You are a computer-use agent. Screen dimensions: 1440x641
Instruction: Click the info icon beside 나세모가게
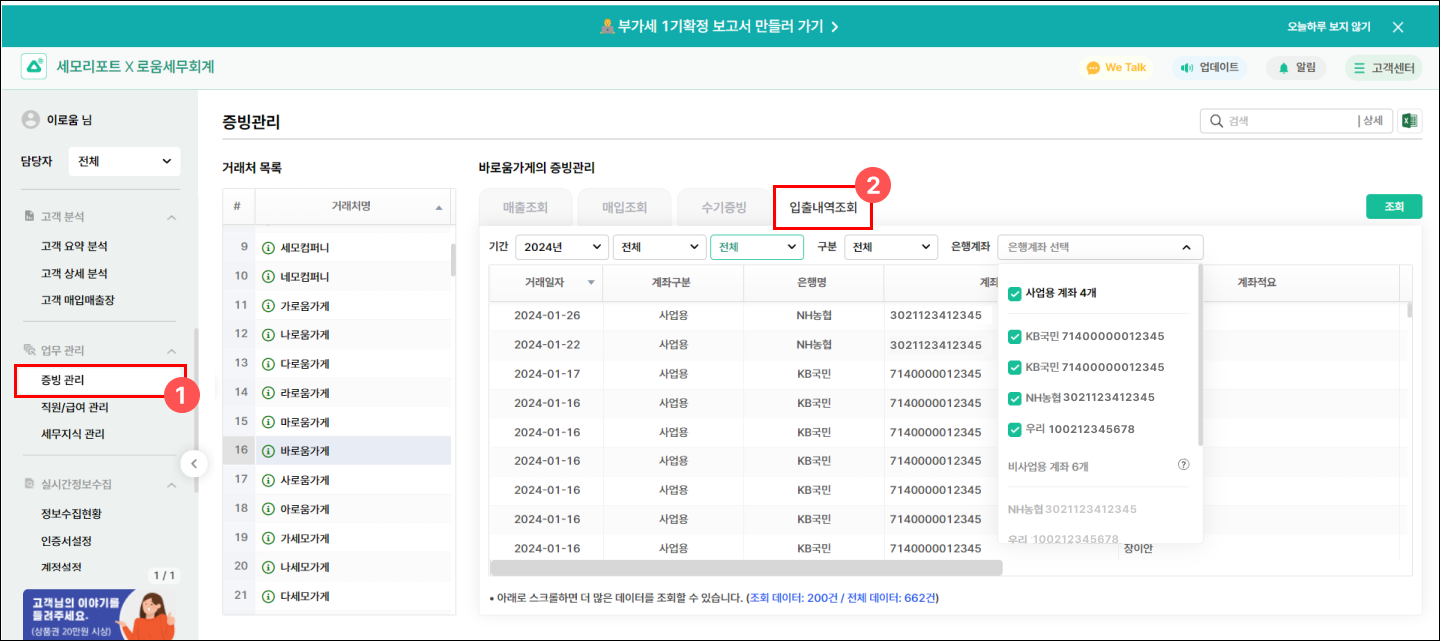268,566
